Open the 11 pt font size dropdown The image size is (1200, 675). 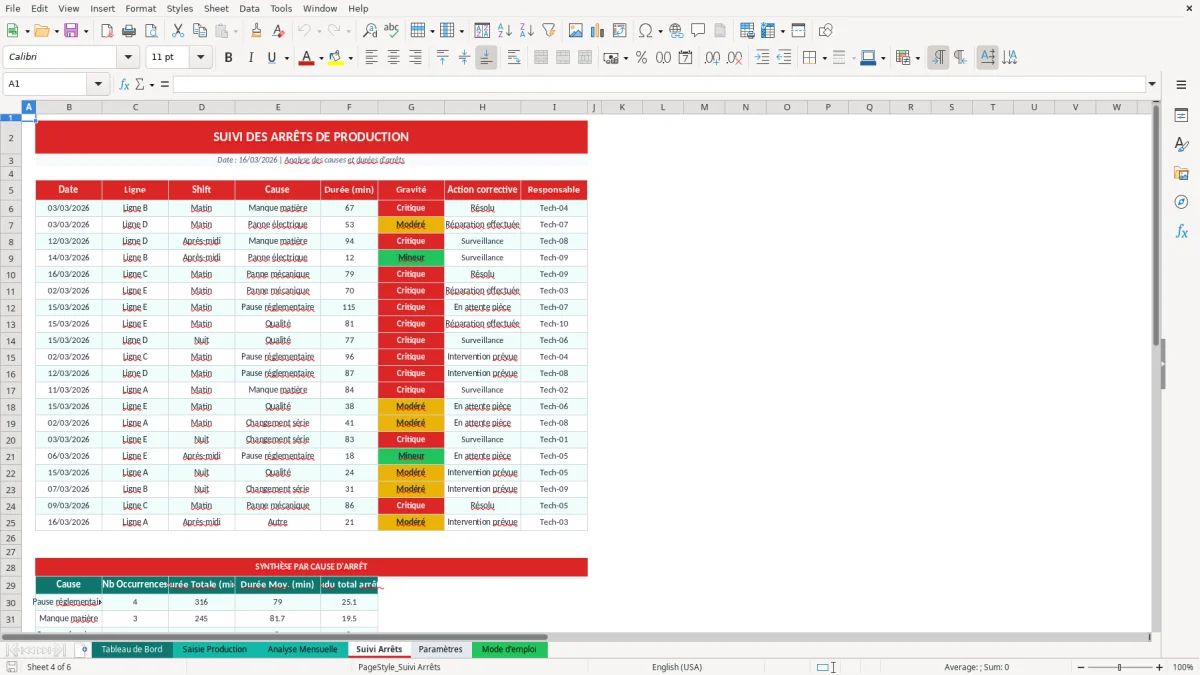pos(201,58)
